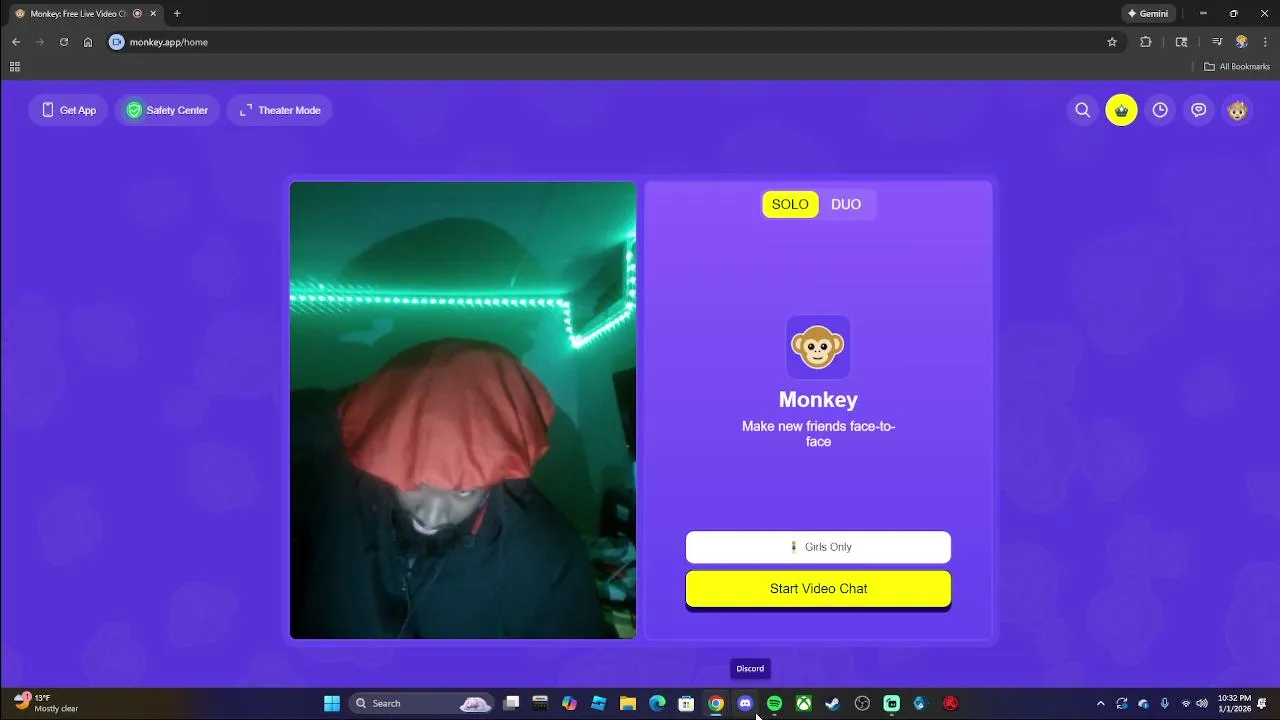Select the SOLO mode tab
This screenshot has height=720, width=1280.
pos(790,204)
